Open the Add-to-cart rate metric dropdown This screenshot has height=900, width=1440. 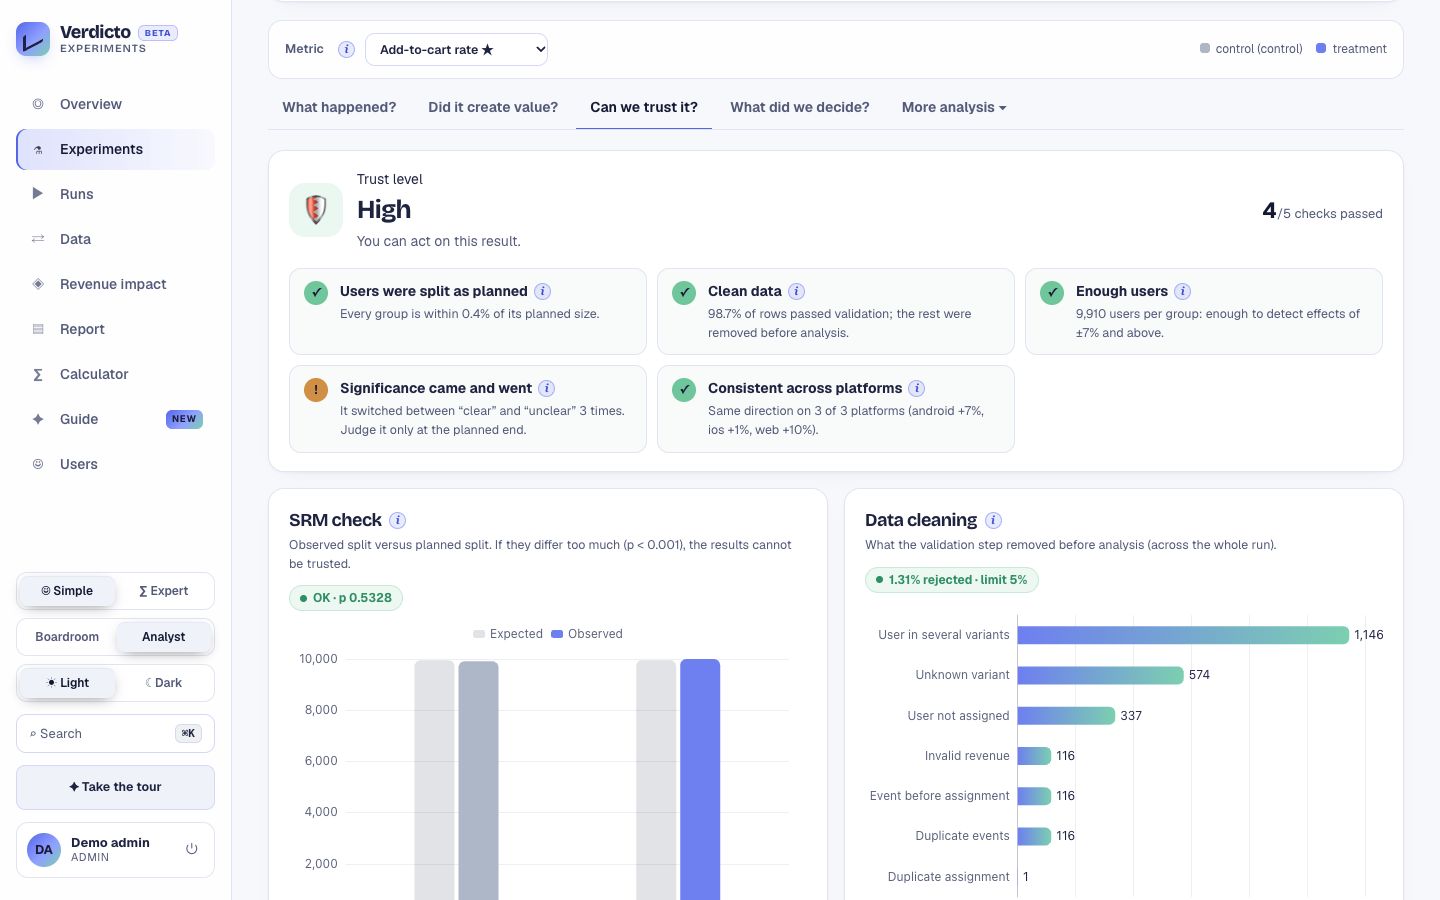pyautogui.click(x=456, y=49)
